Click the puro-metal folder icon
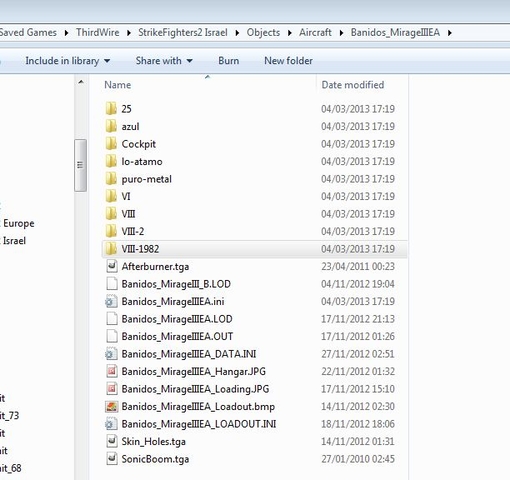Screen dimensions: 510x480 click(111, 179)
